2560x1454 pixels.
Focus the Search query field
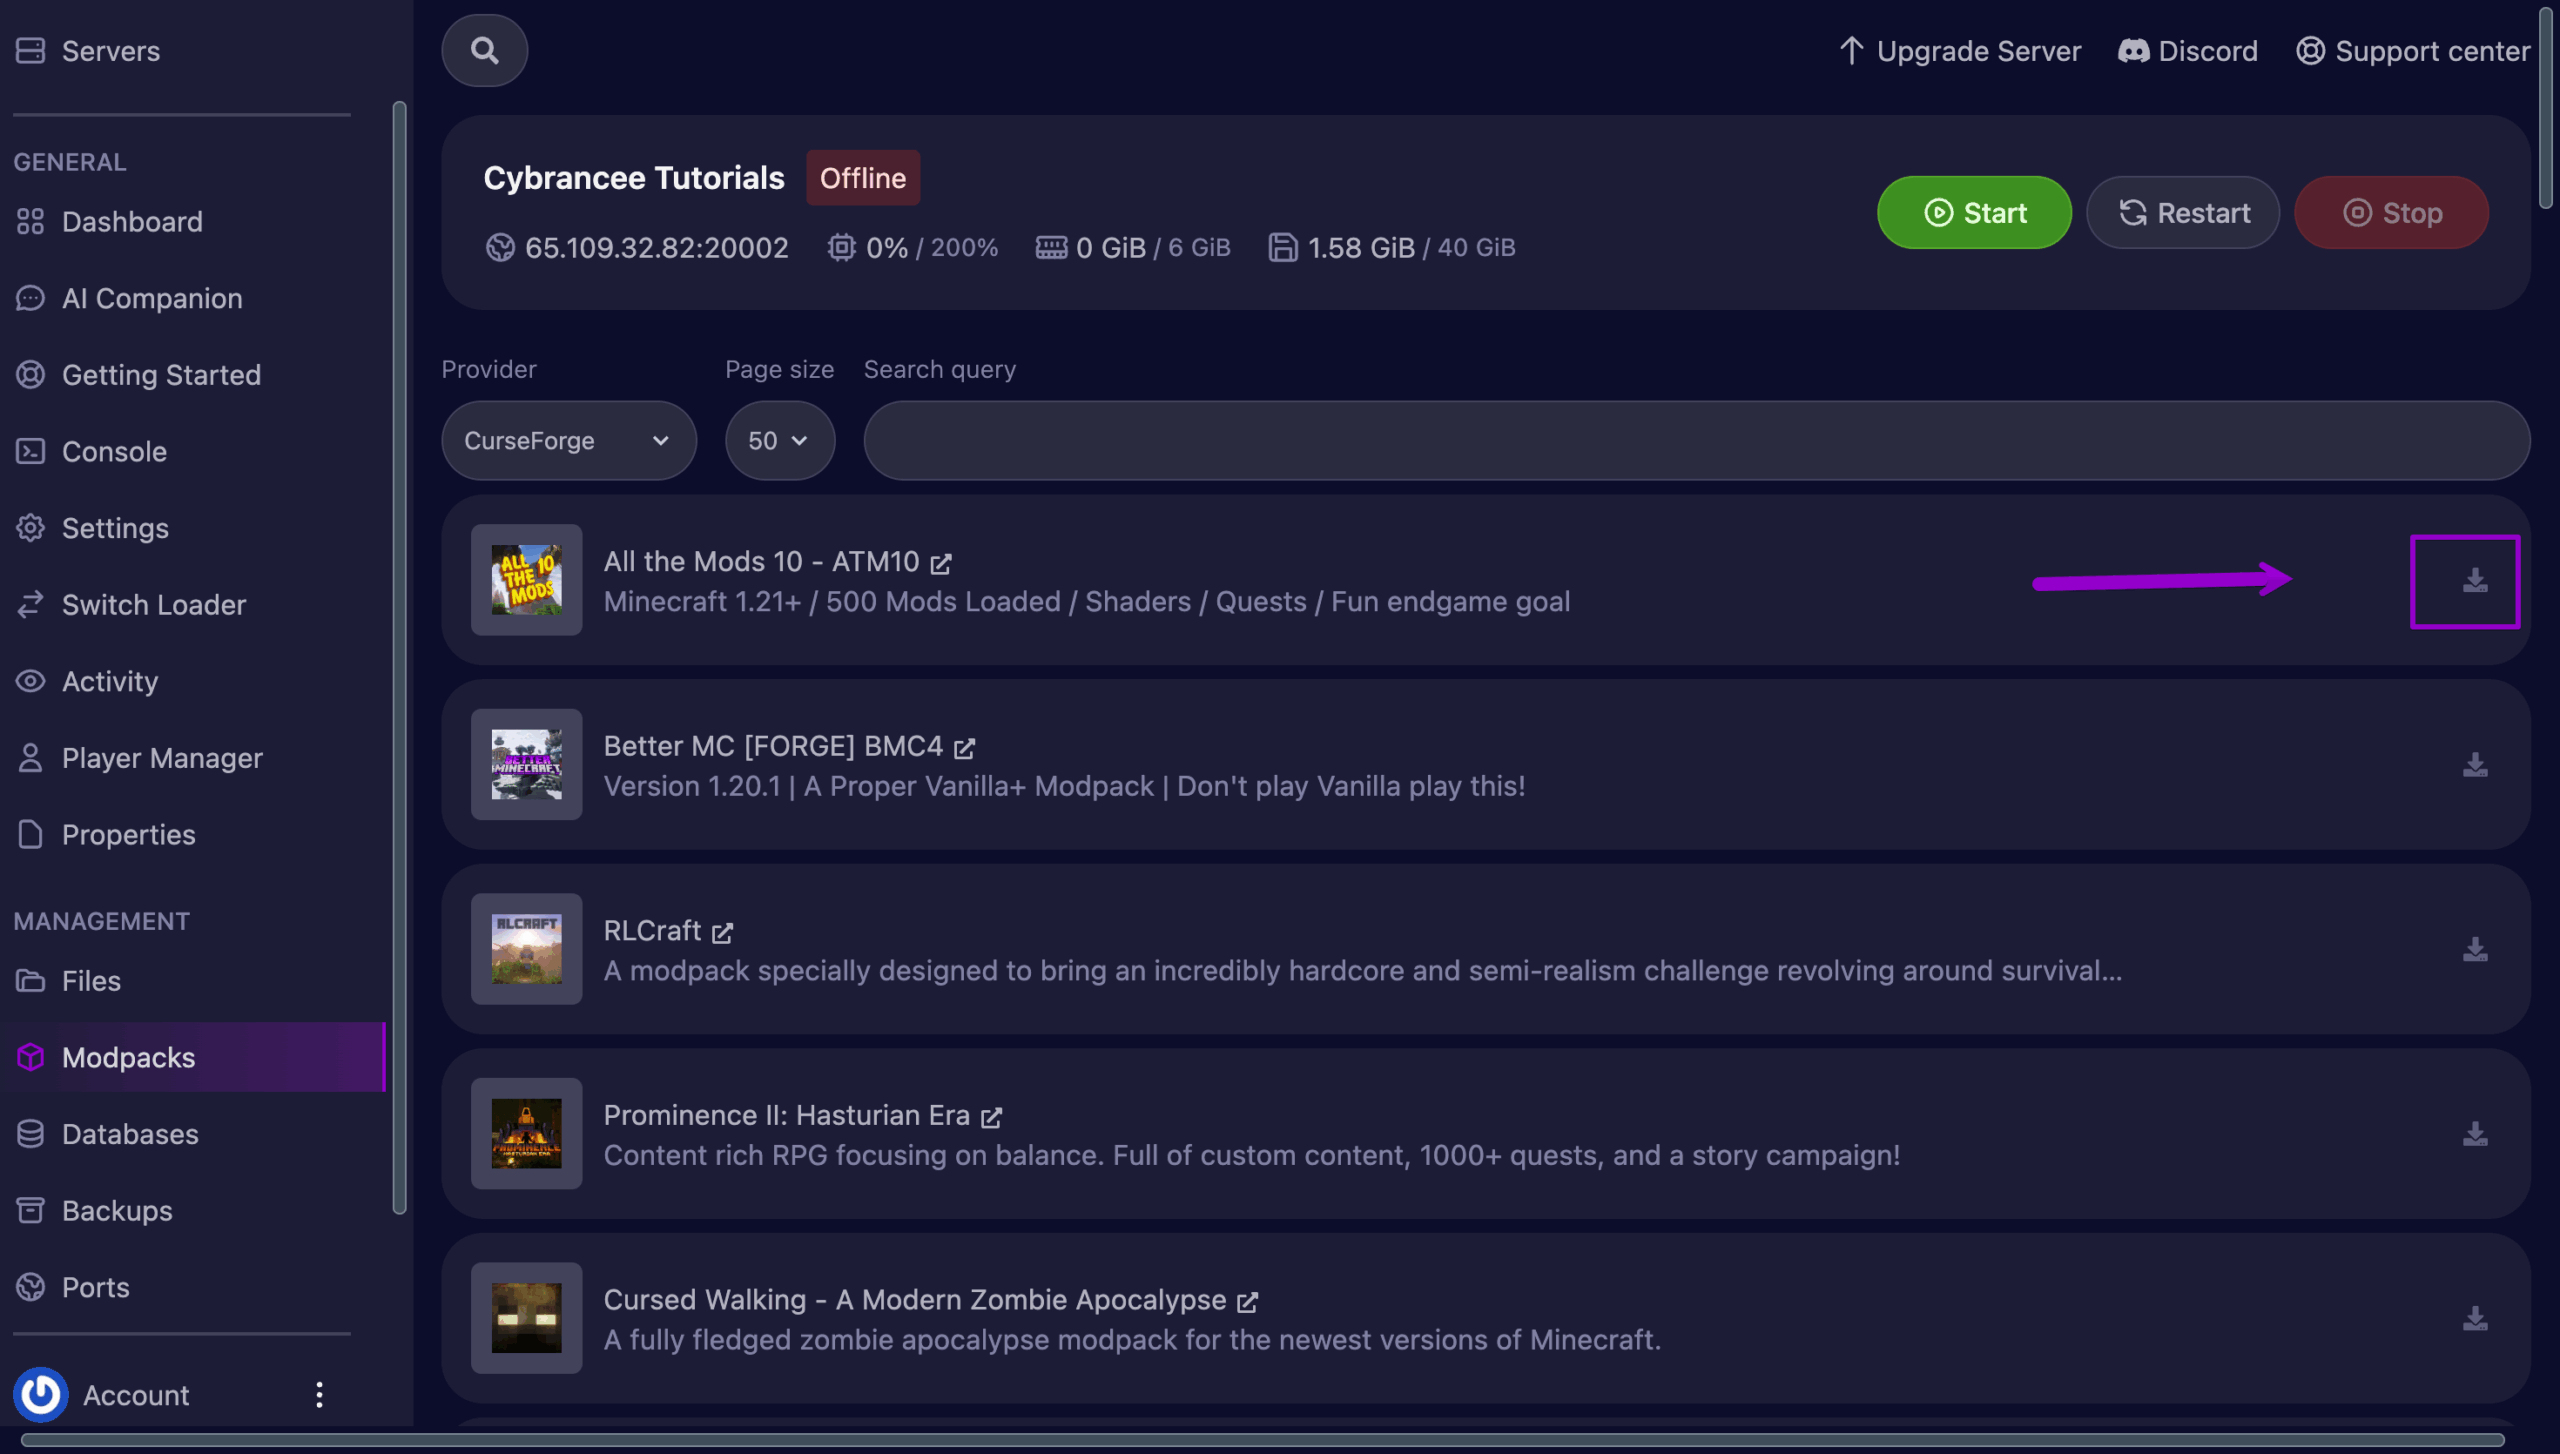(x=1696, y=441)
